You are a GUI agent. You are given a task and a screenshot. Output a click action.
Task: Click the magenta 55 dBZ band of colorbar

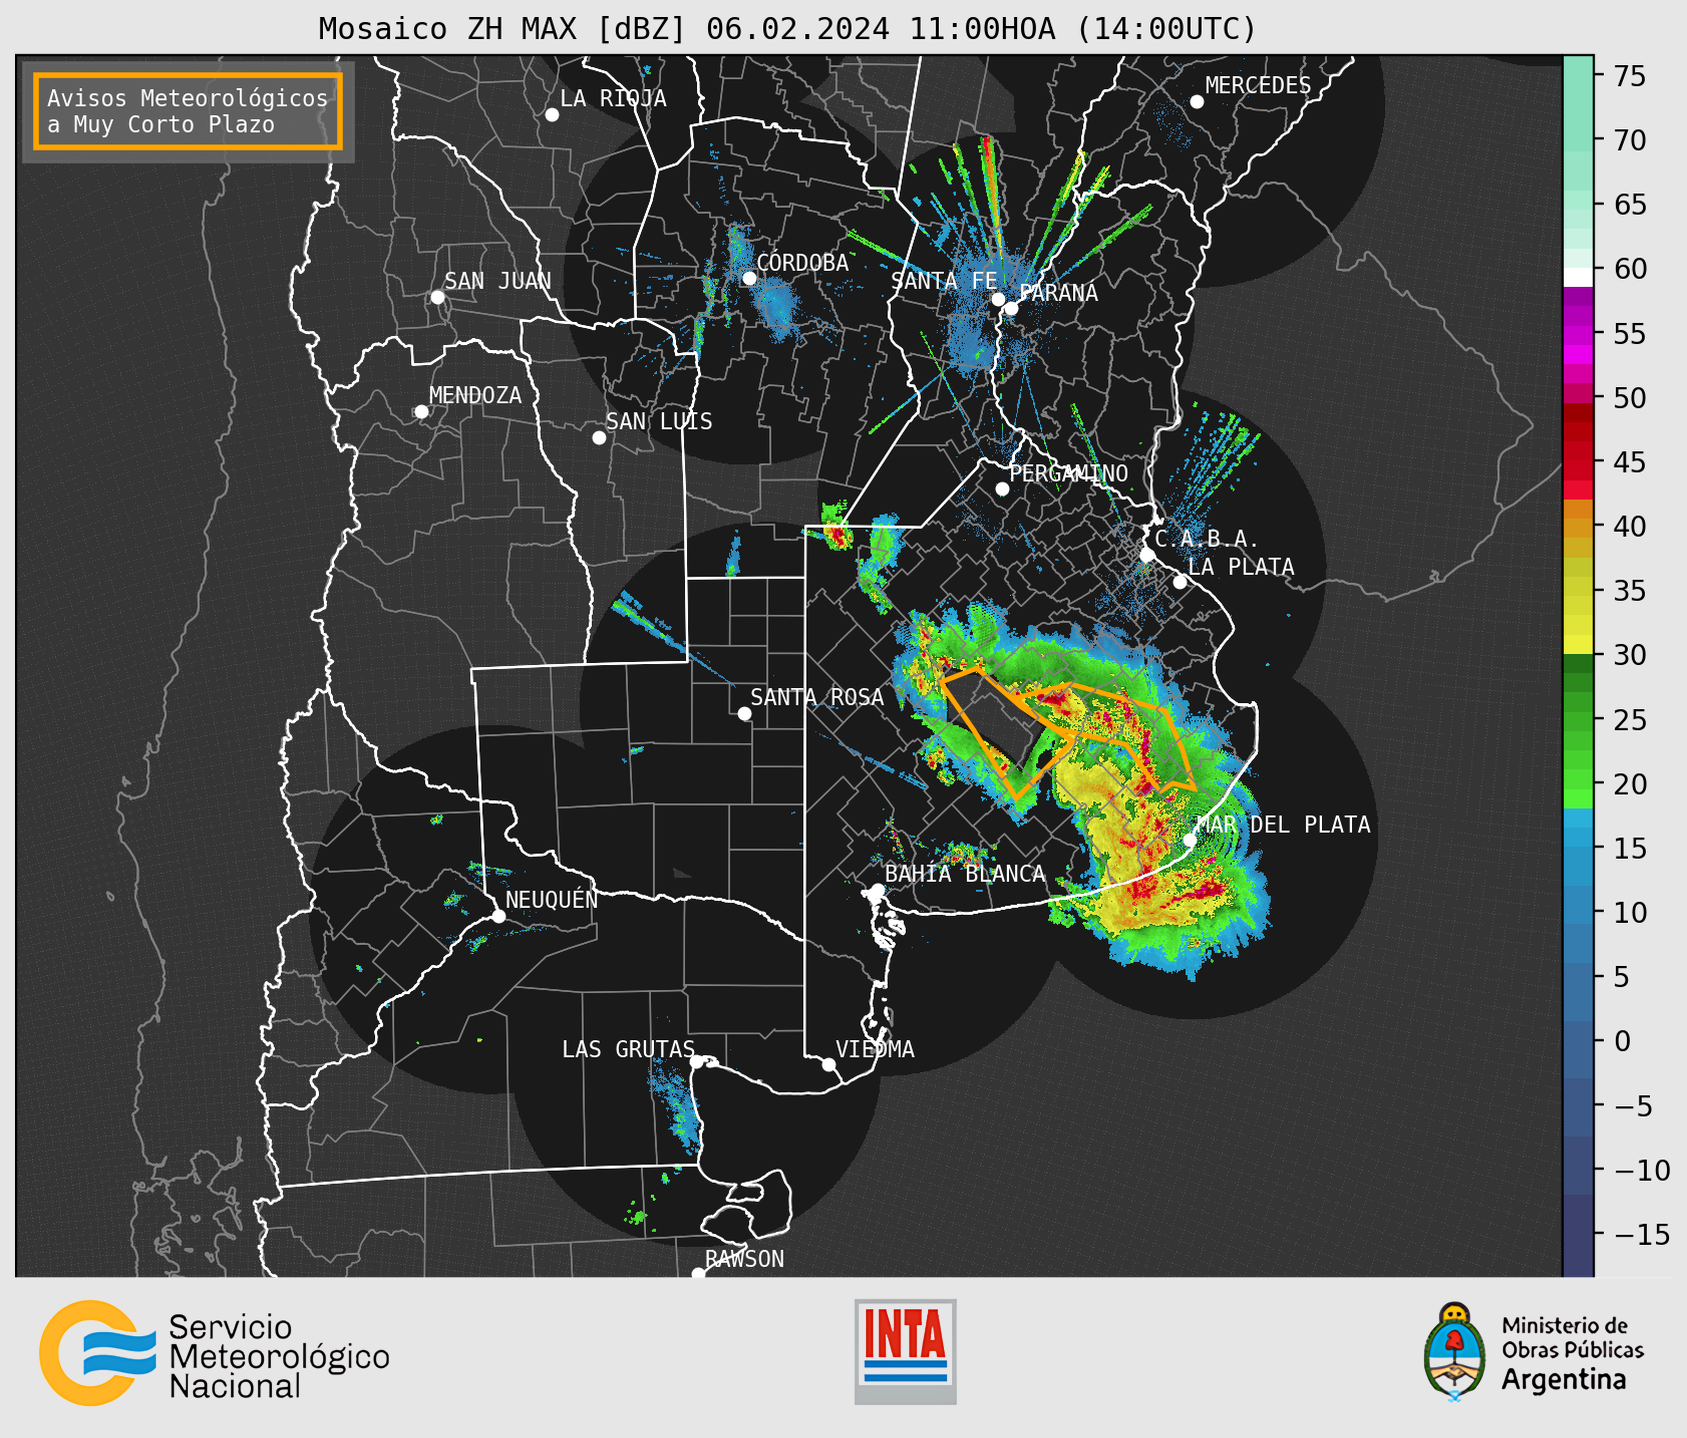click(x=1578, y=333)
